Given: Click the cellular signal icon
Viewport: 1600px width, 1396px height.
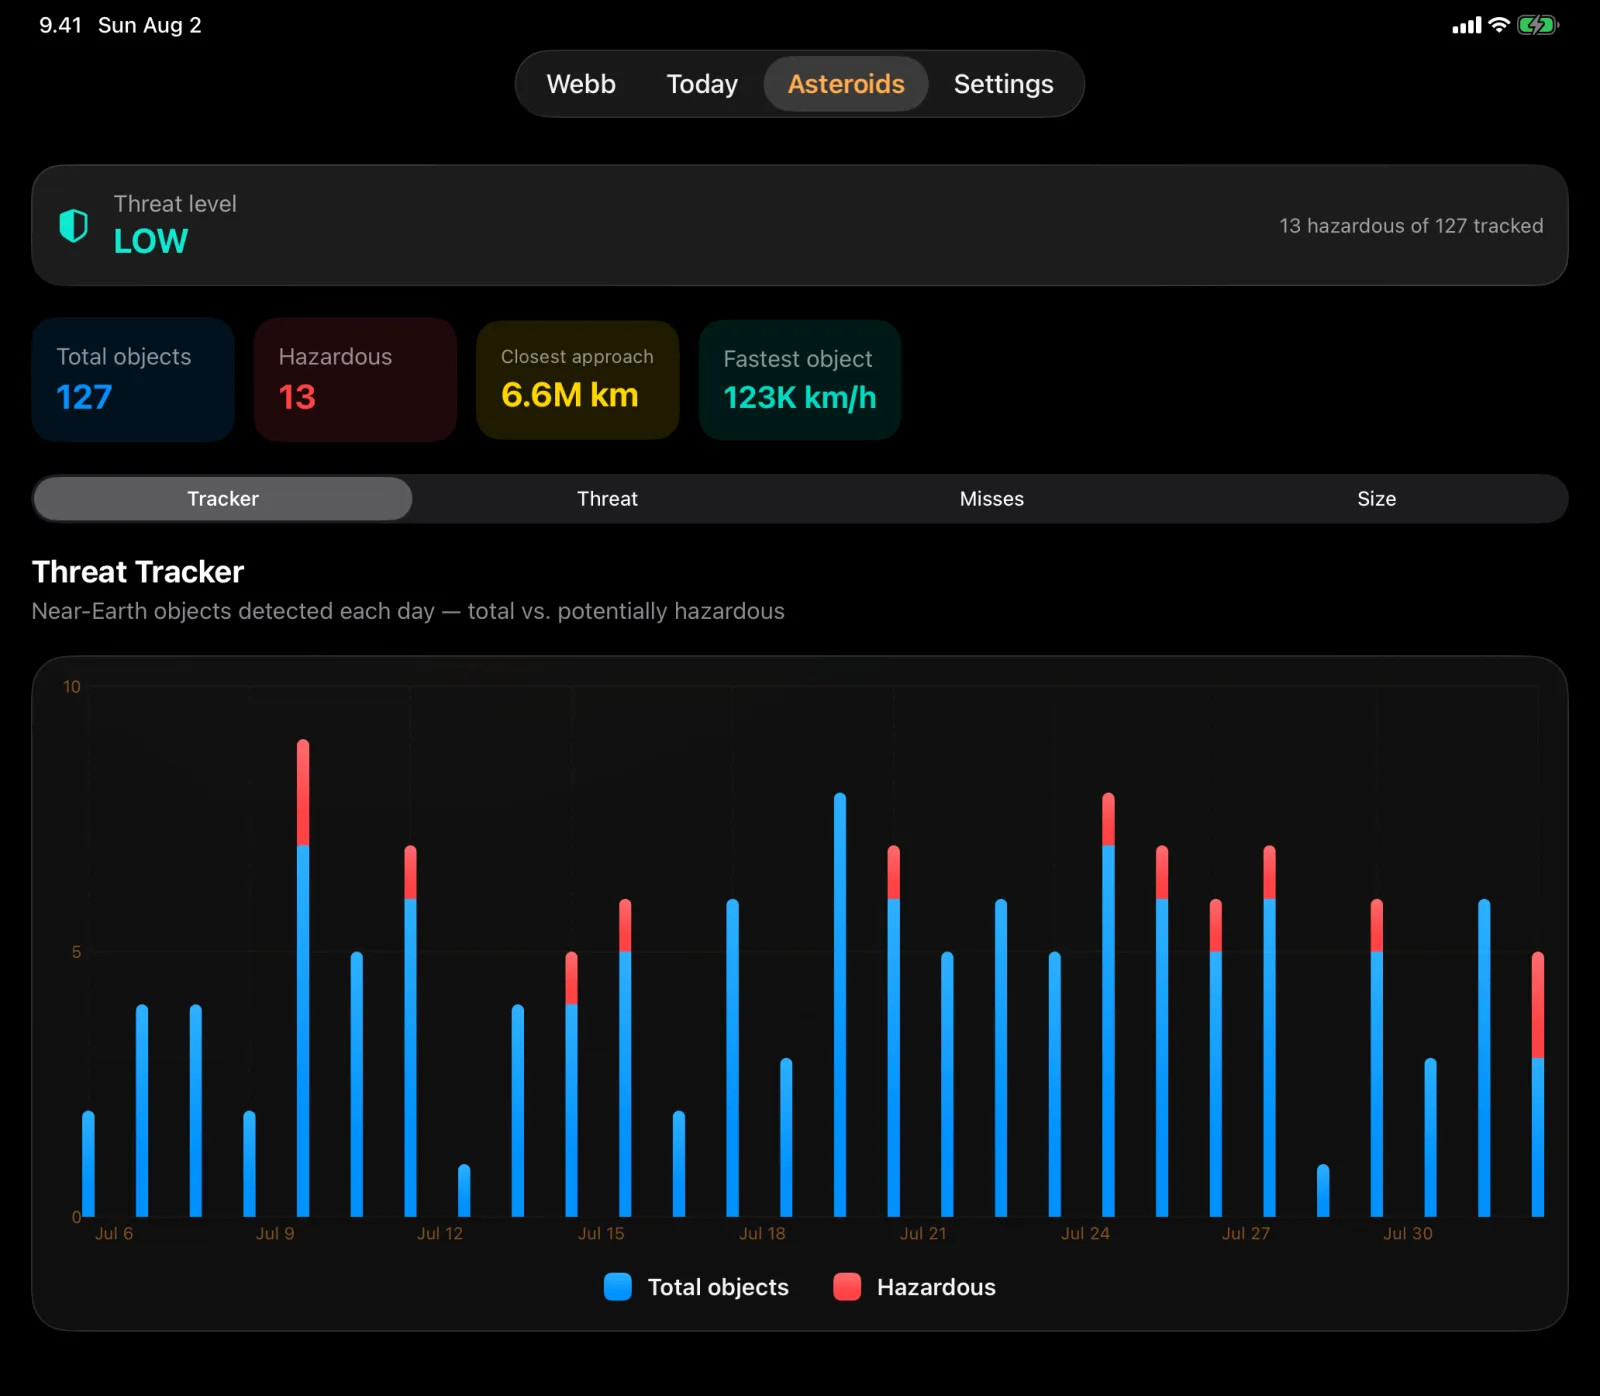Looking at the screenshot, I should [x=1466, y=25].
